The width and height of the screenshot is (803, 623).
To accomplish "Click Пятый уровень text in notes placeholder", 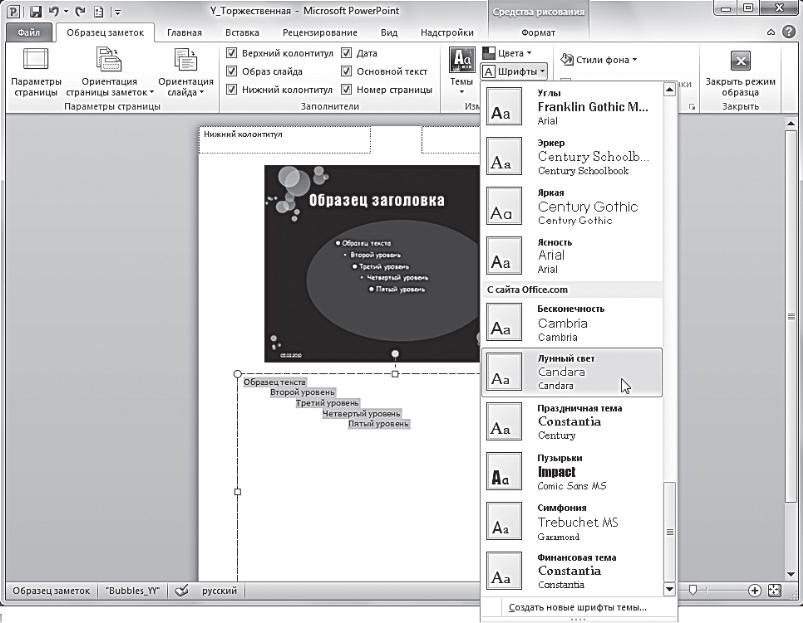I will click(379, 424).
